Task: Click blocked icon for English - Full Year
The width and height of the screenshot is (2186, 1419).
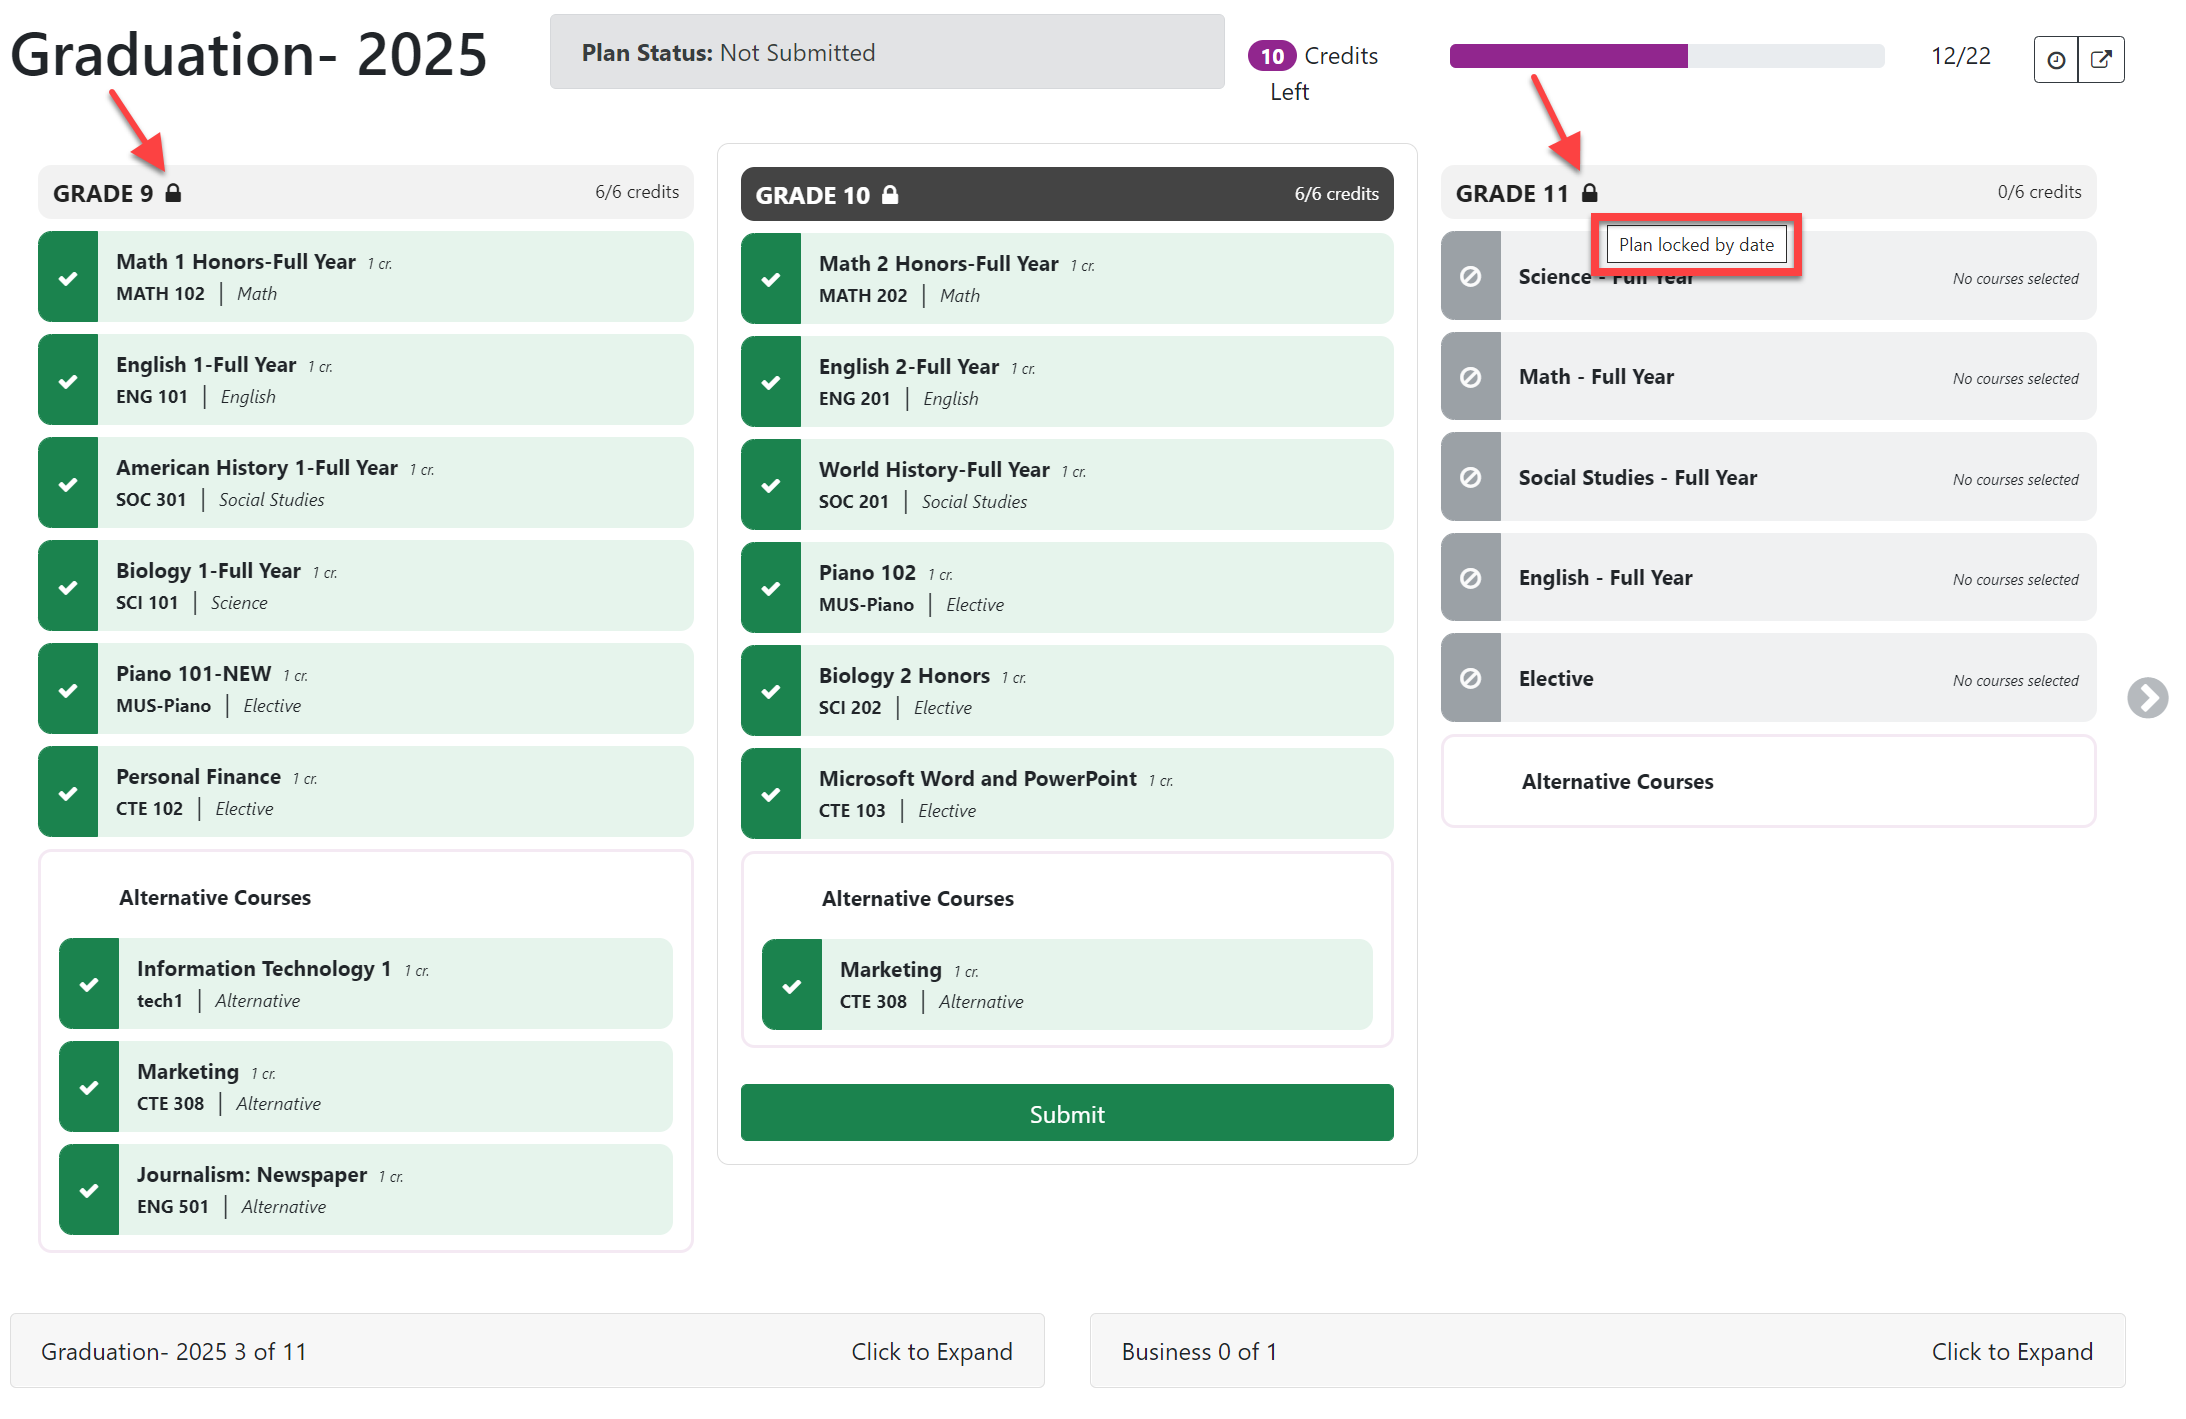Action: tap(1471, 578)
